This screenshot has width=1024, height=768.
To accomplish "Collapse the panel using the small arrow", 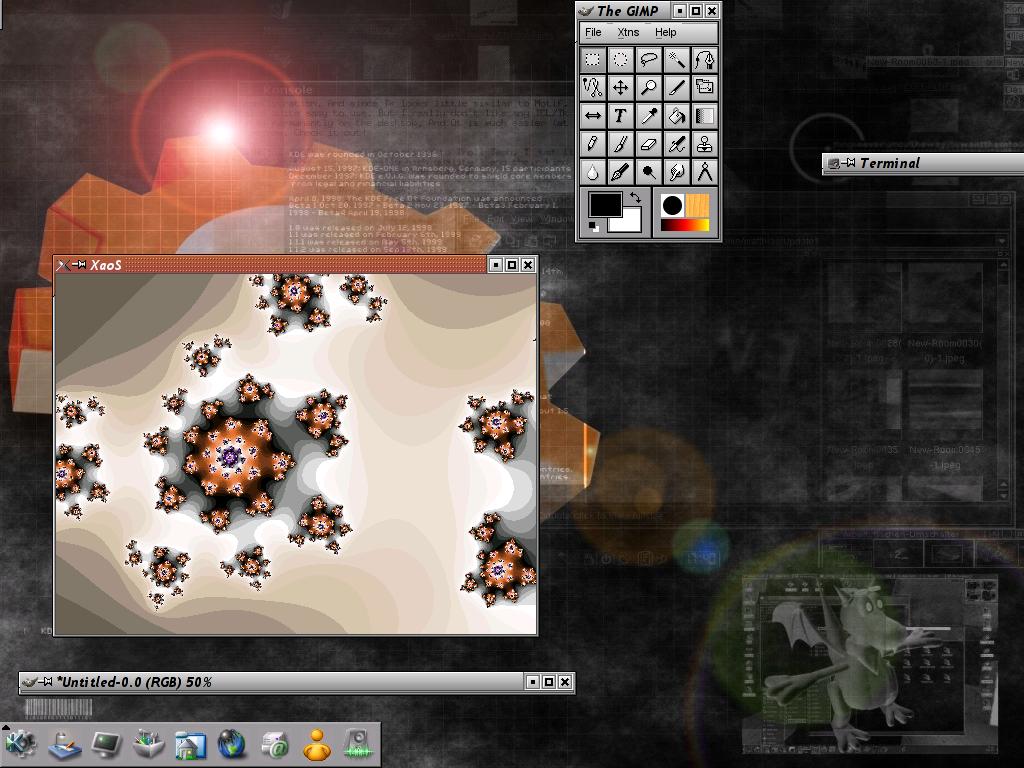I will point(5,726).
